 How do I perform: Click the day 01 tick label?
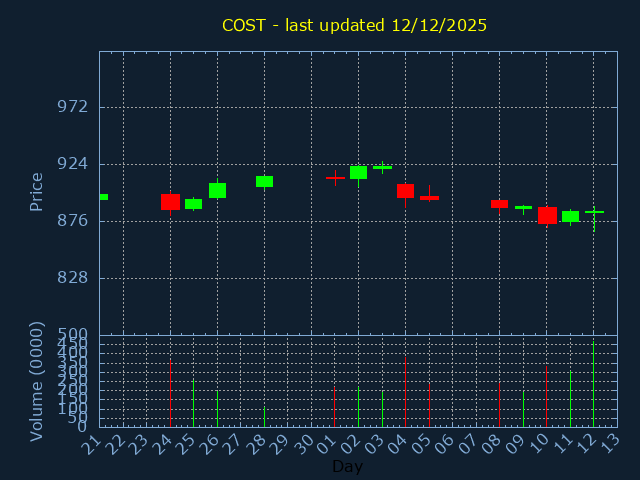(x=327, y=445)
